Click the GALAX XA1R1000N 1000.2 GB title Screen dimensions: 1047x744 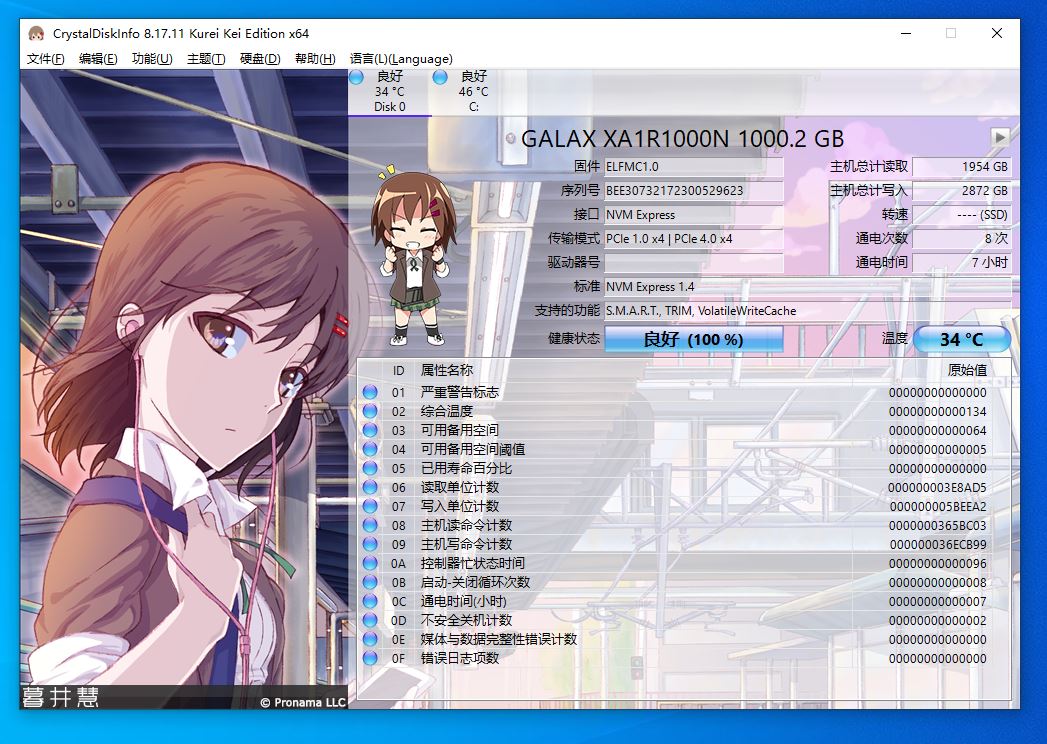[x=682, y=139]
